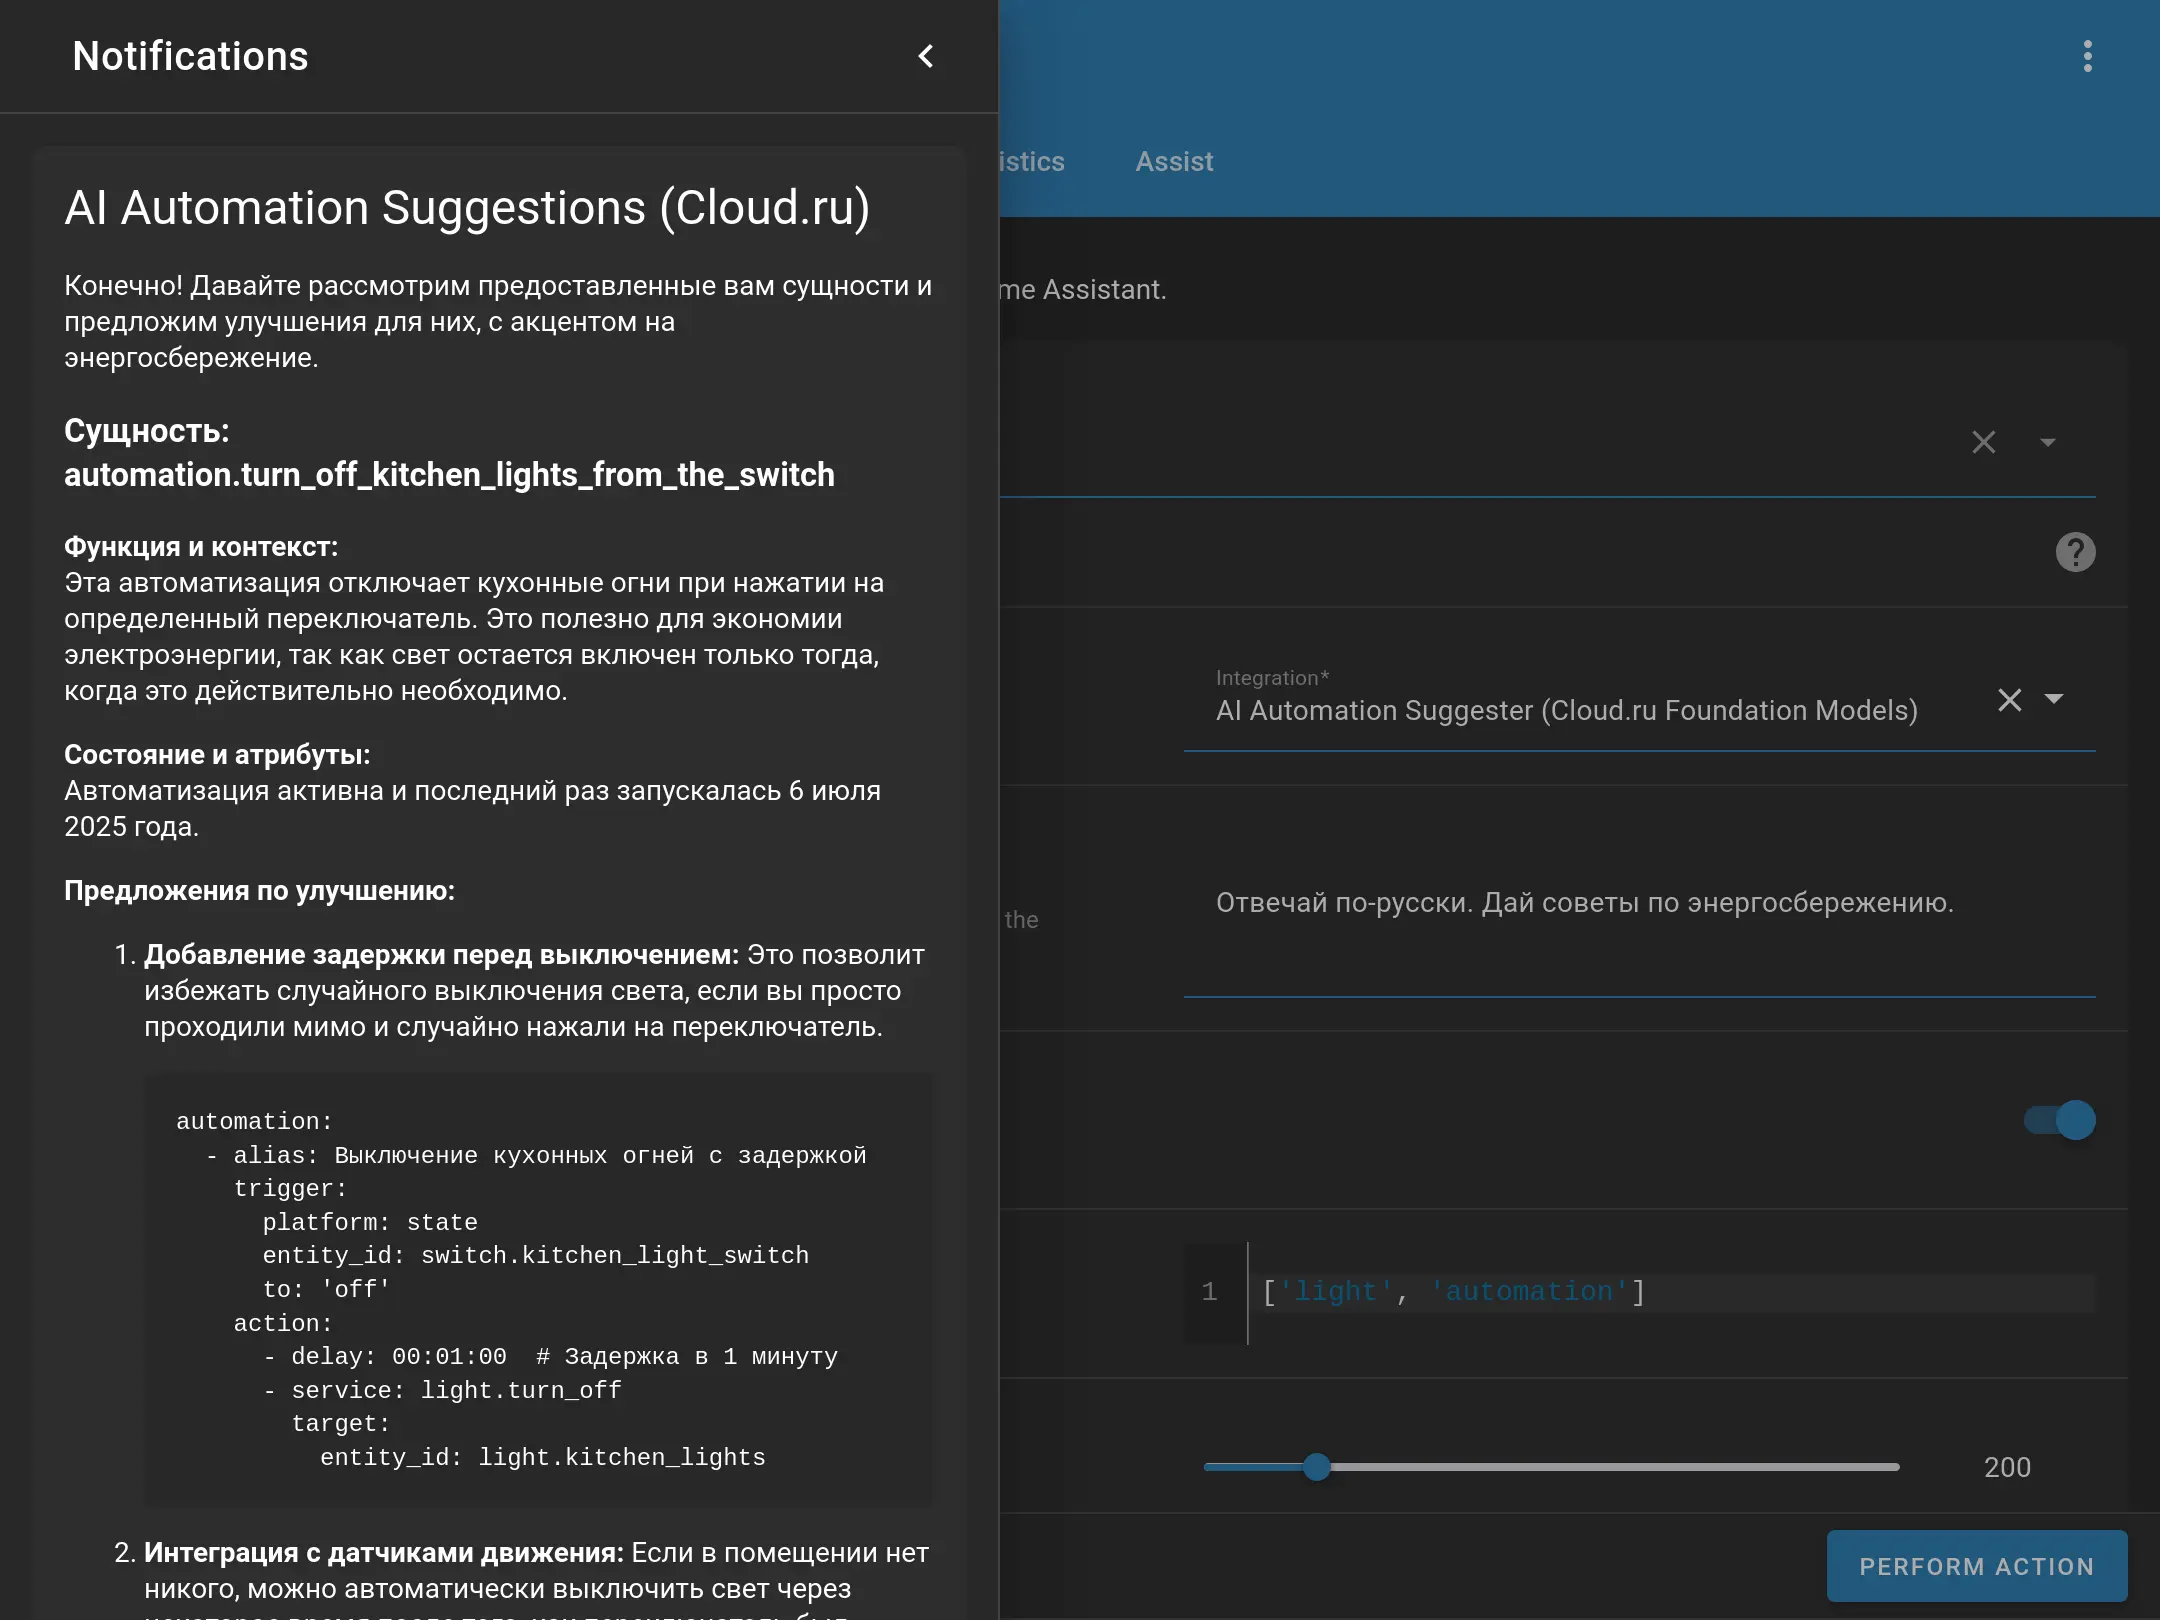Expand the action dropdown arrow at top

pos(2048,442)
